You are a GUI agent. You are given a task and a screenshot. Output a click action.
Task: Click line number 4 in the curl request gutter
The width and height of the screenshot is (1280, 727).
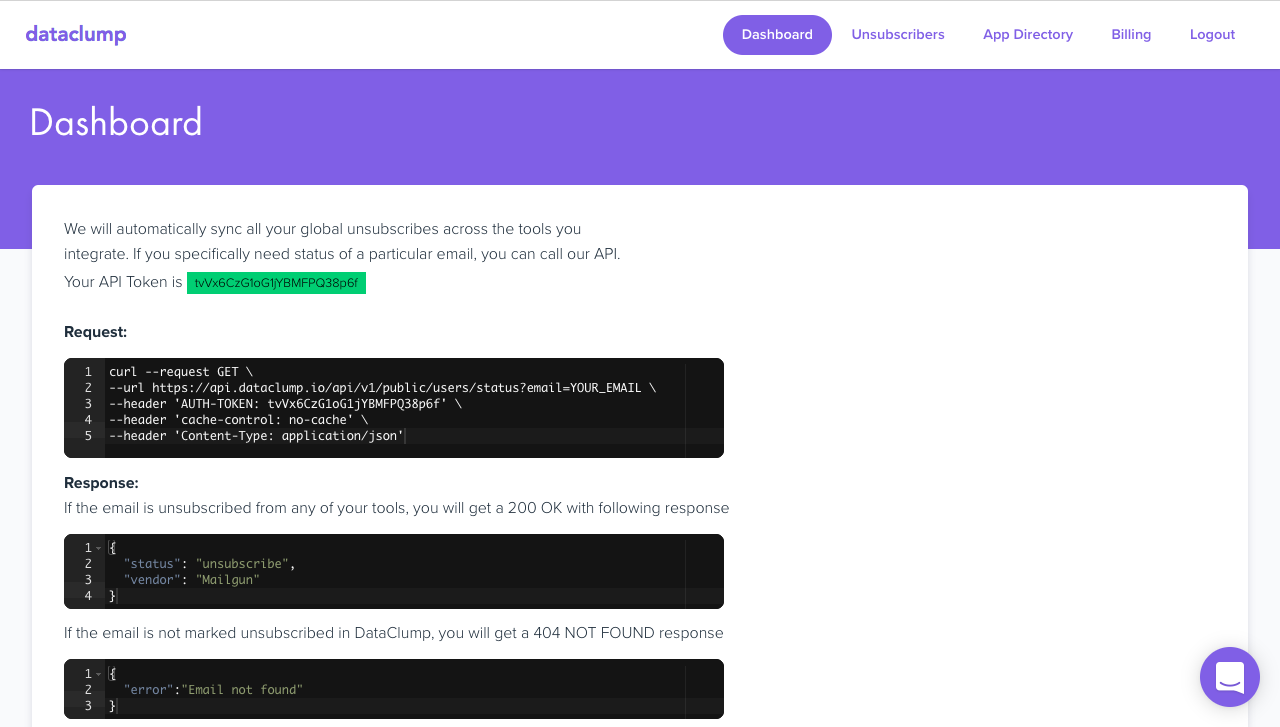coord(88,420)
